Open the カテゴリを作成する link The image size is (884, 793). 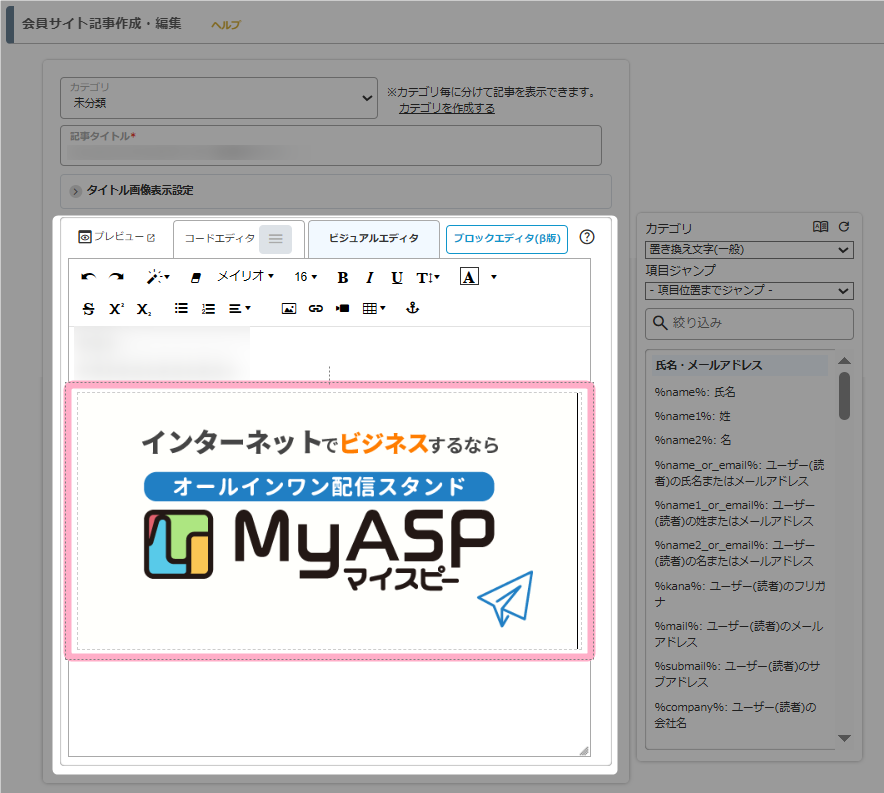click(x=446, y=108)
